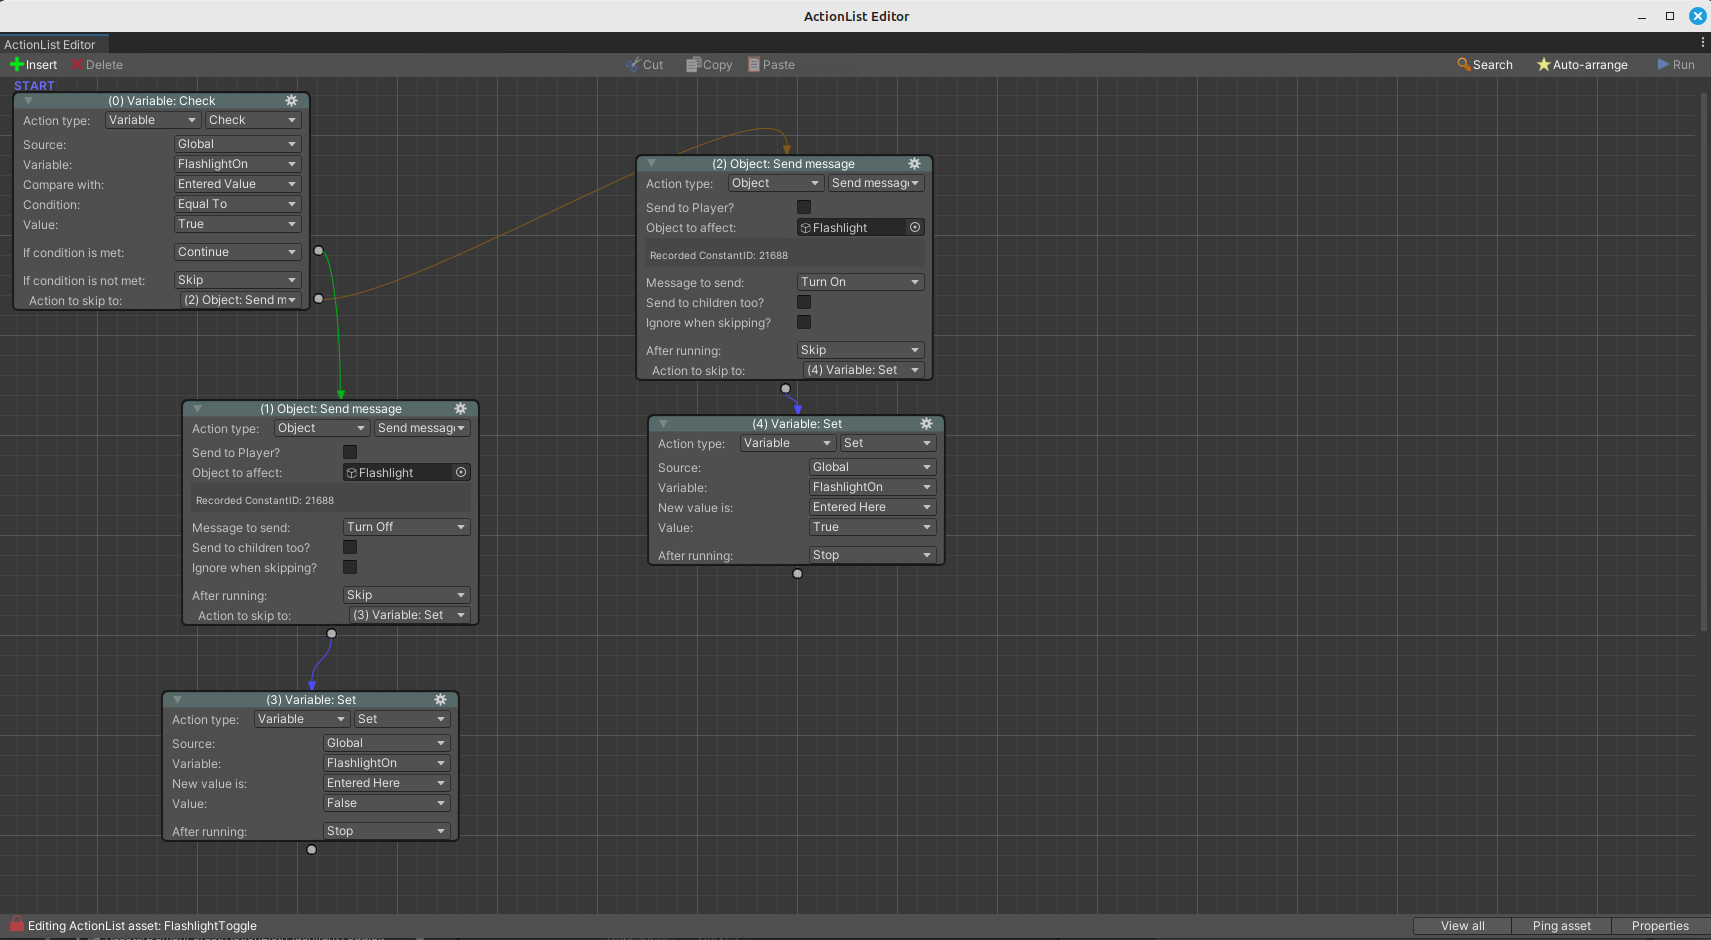Toggle Send to Player in node (2)
The image size is (1711, 940).
point(804,208)
